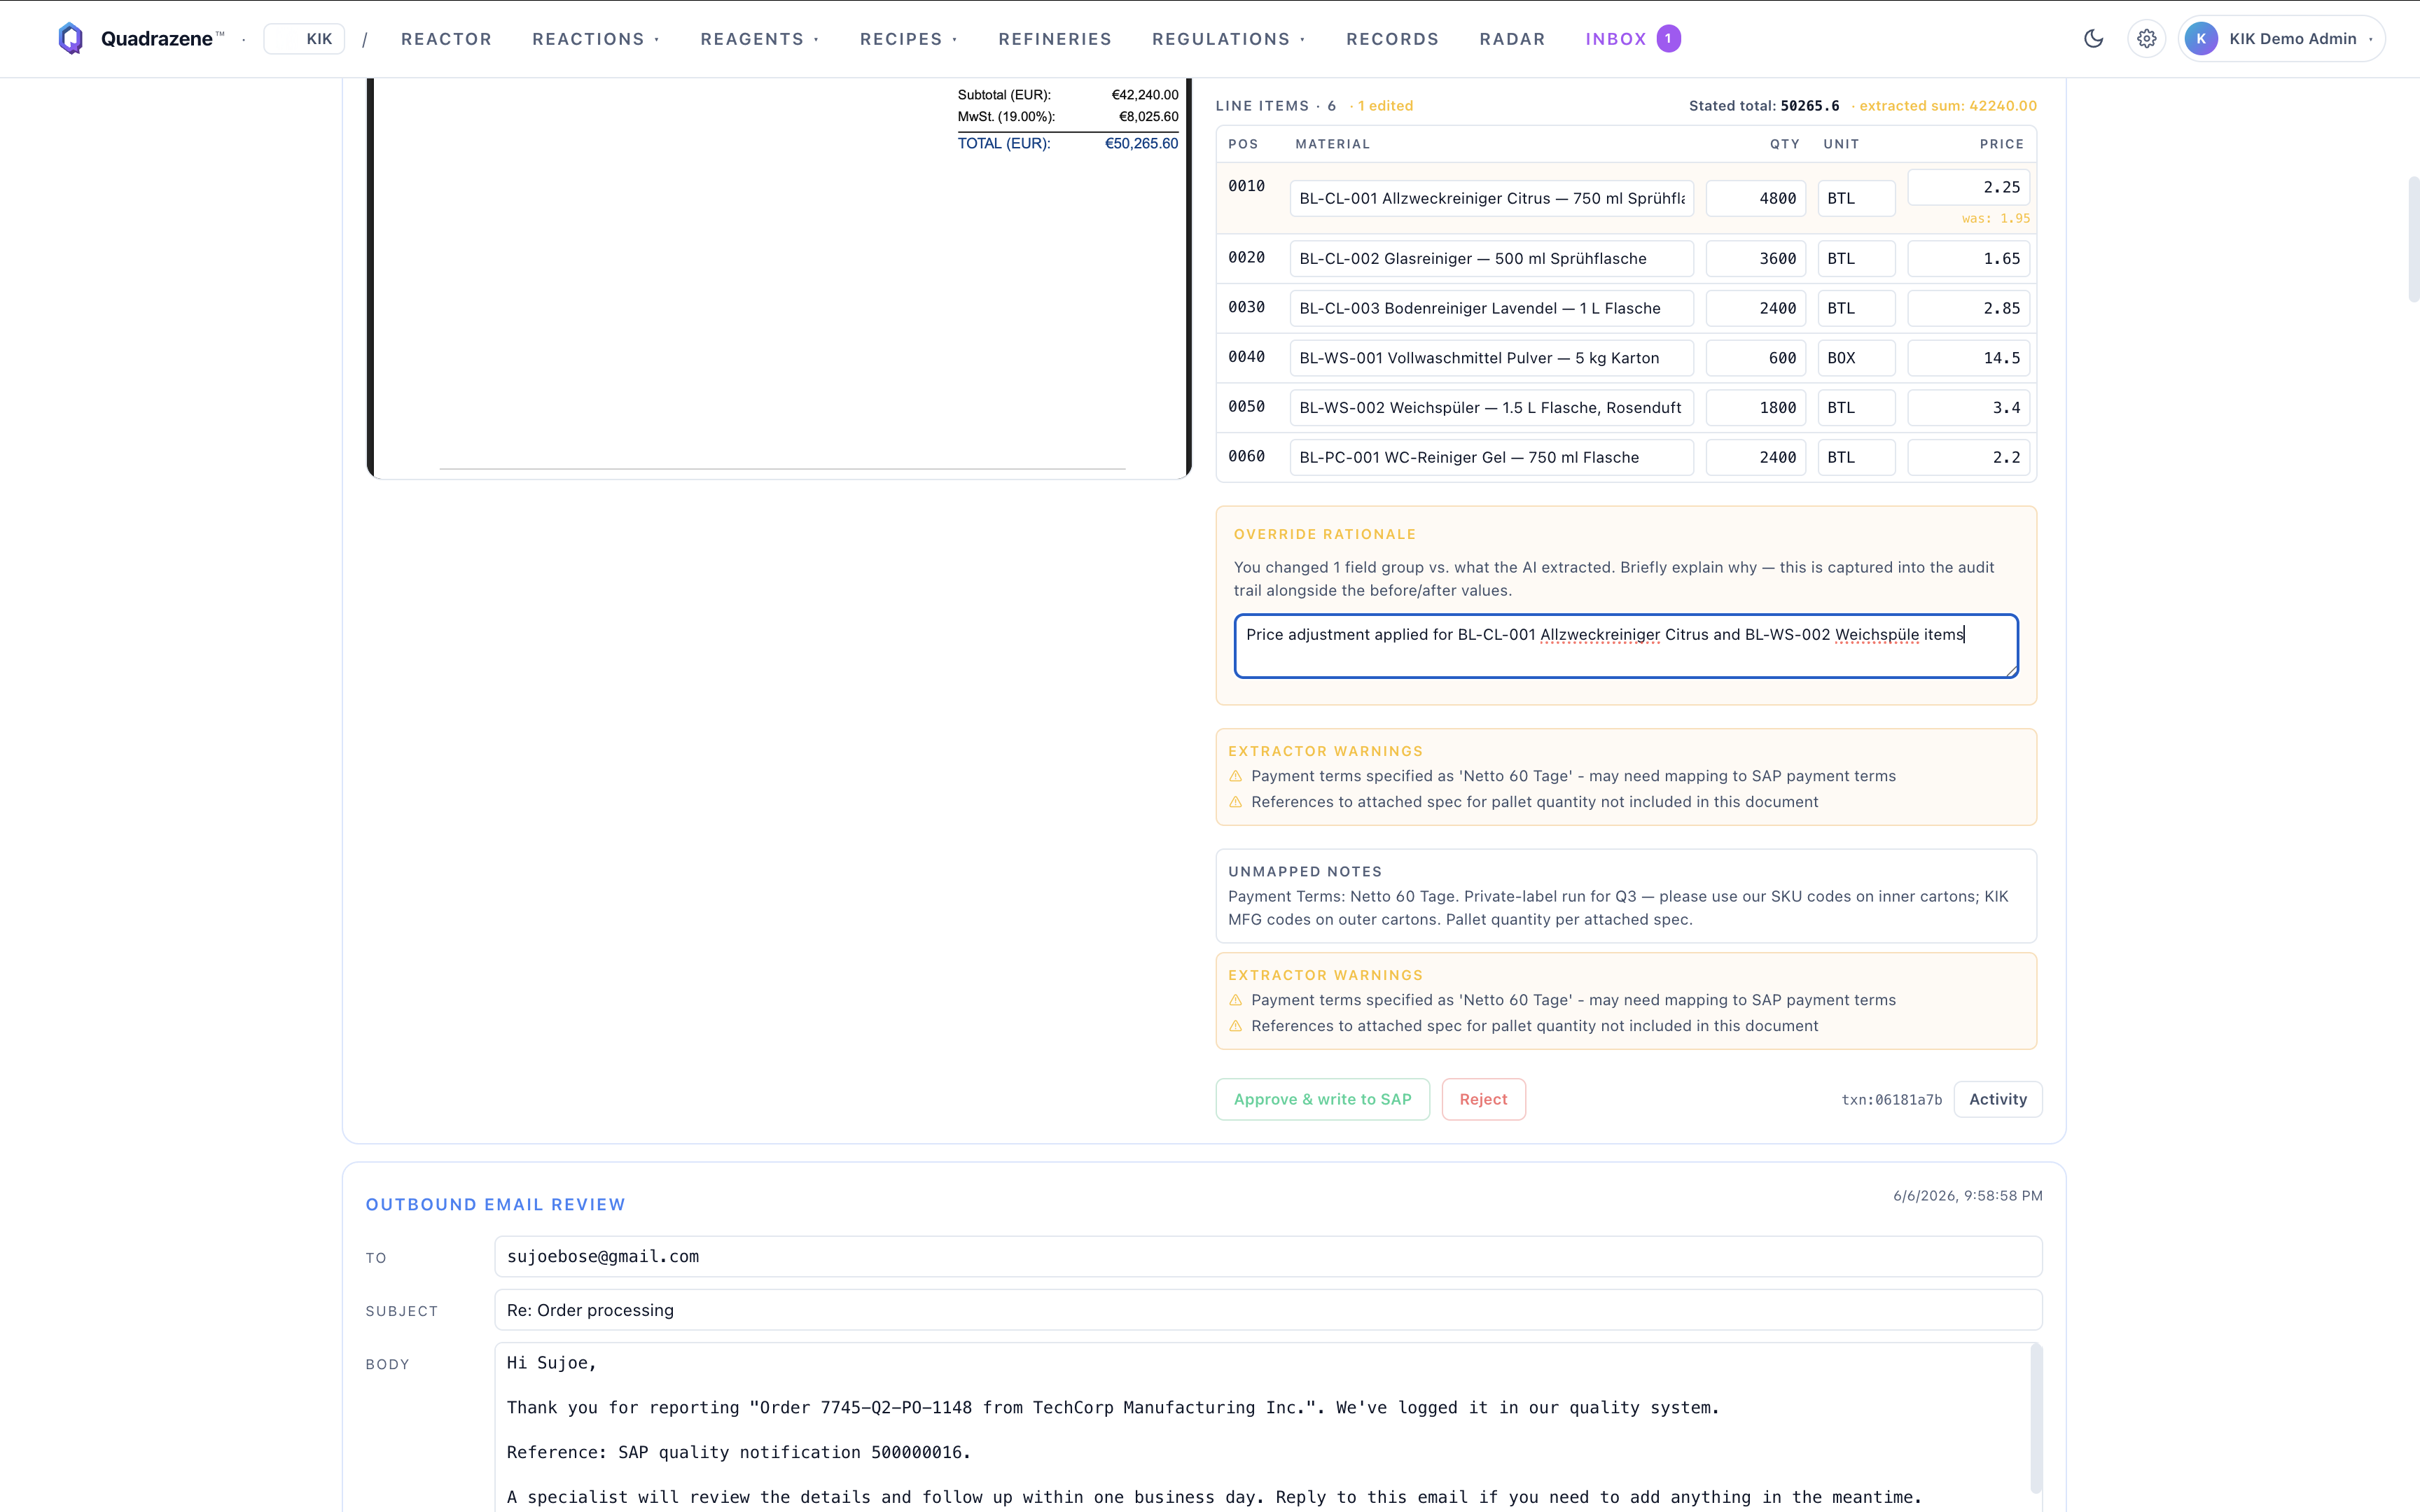Screen dimensions: 2420x1512
Task: Click the Quadrazene logo icon
Action: [70, 38]
